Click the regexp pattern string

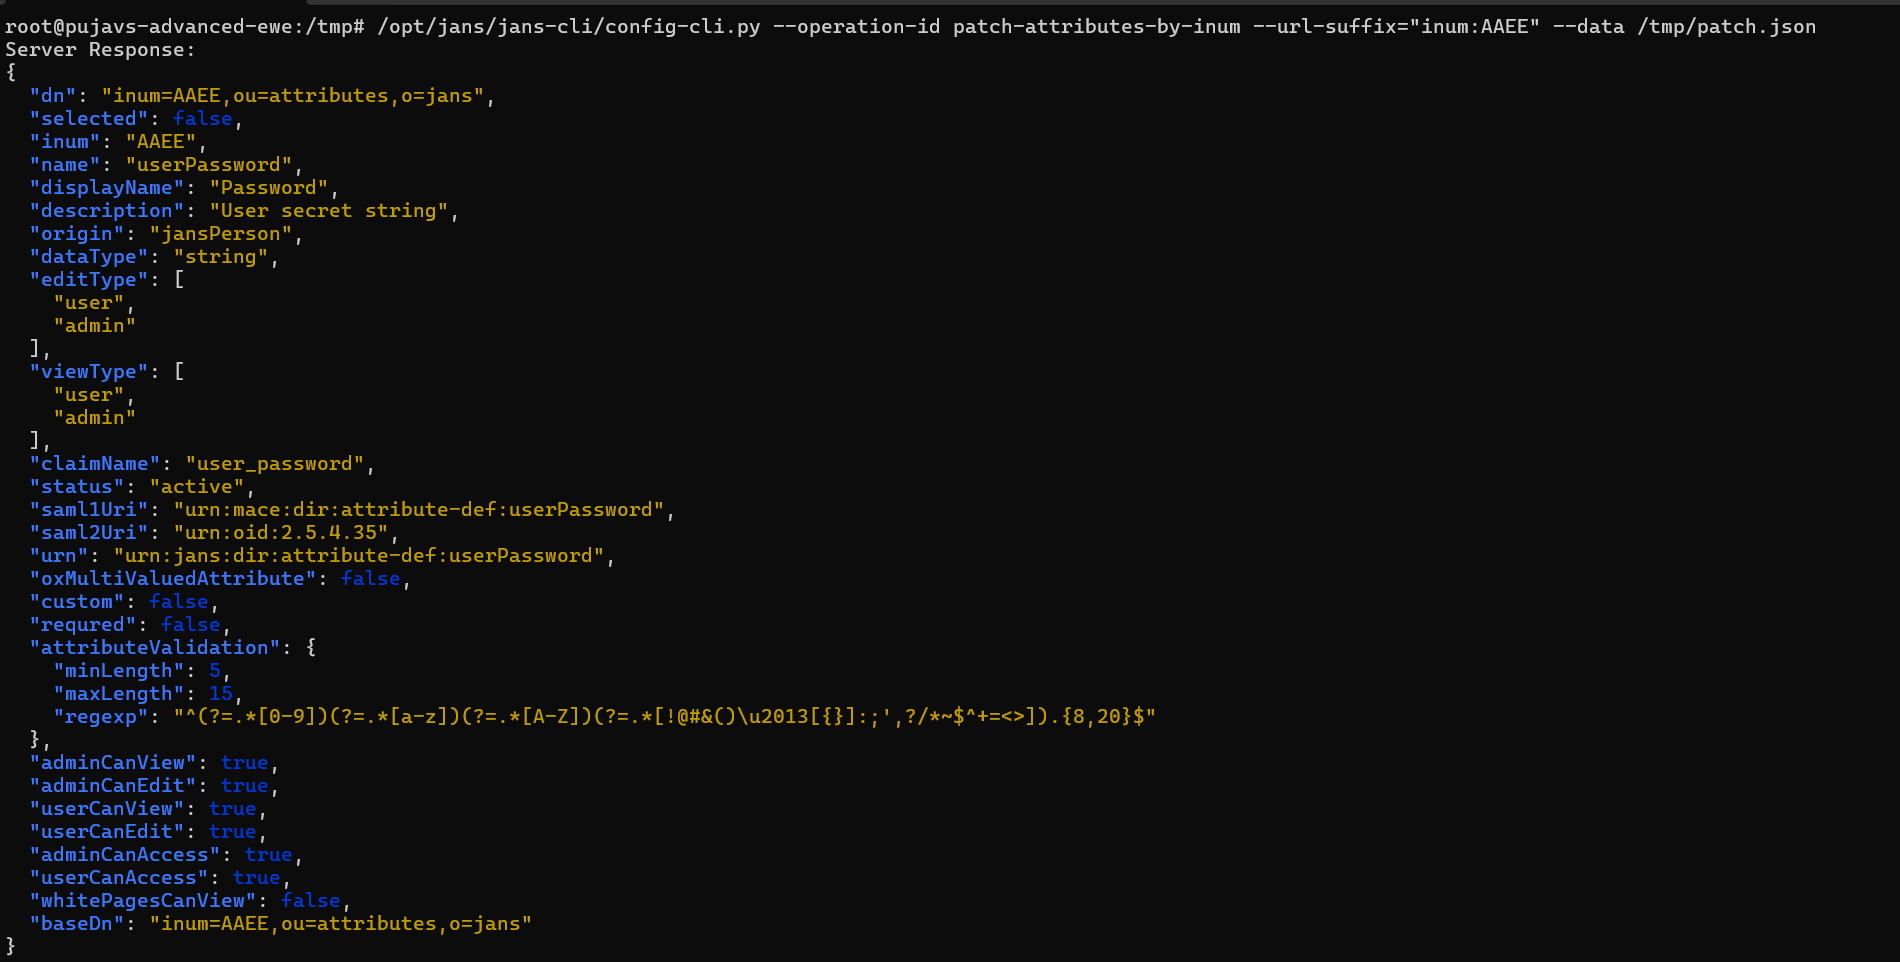664,717
